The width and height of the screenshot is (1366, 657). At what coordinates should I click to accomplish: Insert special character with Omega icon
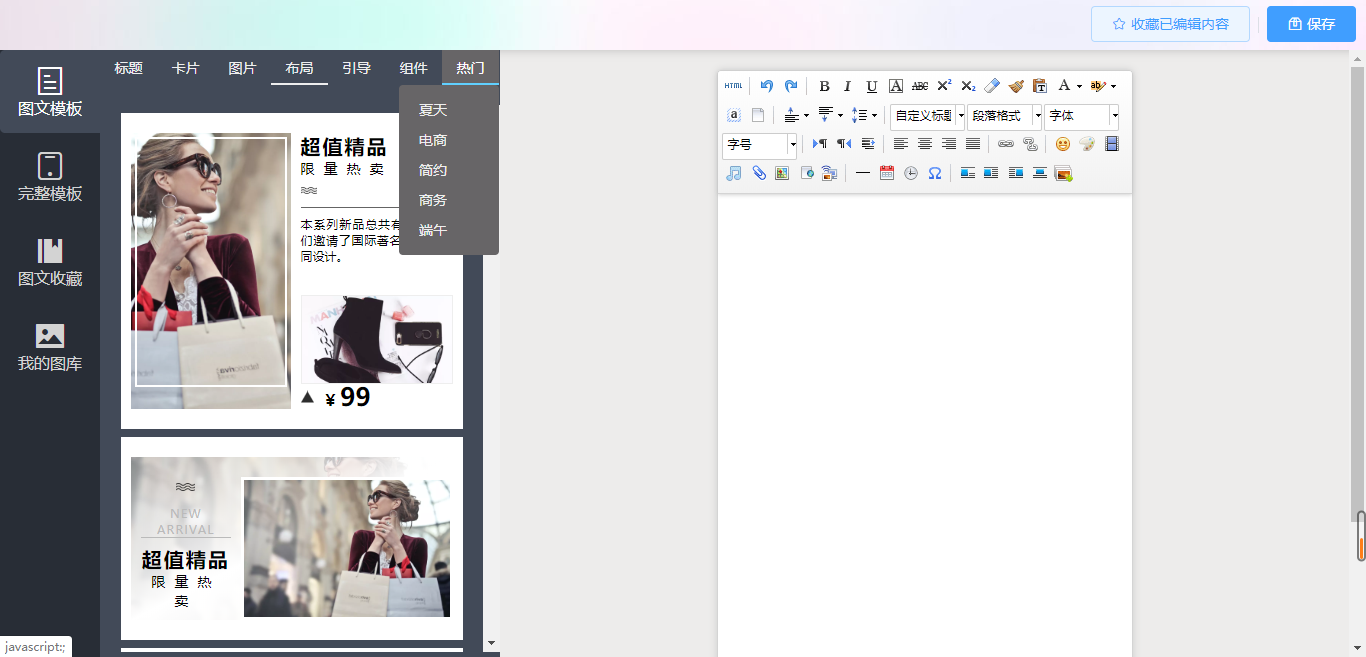click(x=935, y=173)
